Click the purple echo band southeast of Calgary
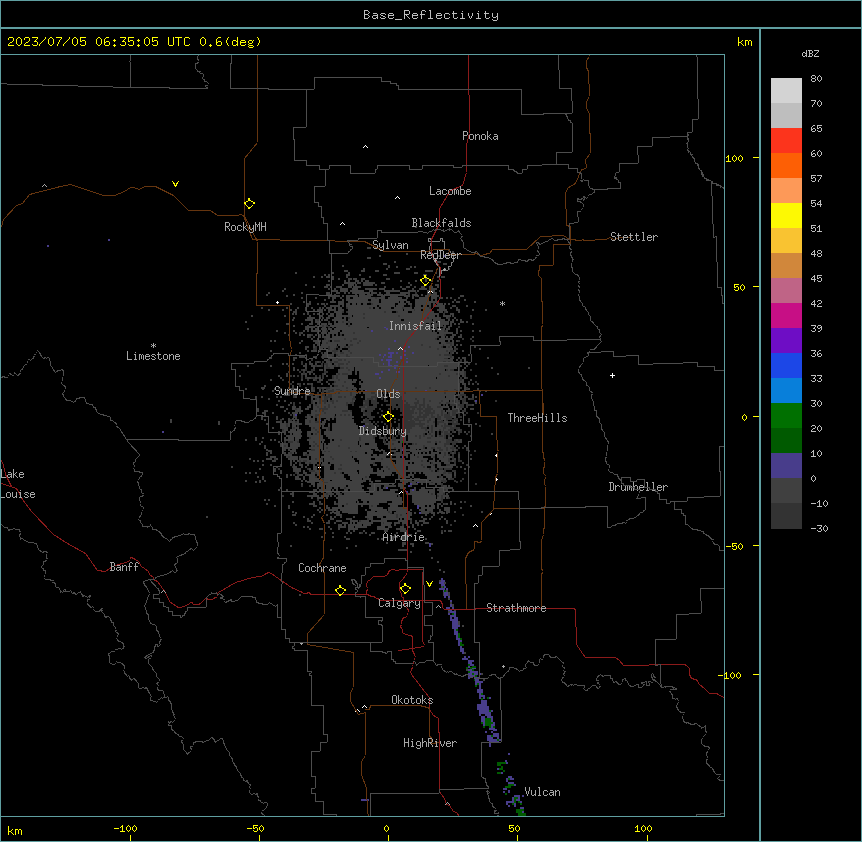The width and height of the screenshot is (862, 842). coord(470,662)
